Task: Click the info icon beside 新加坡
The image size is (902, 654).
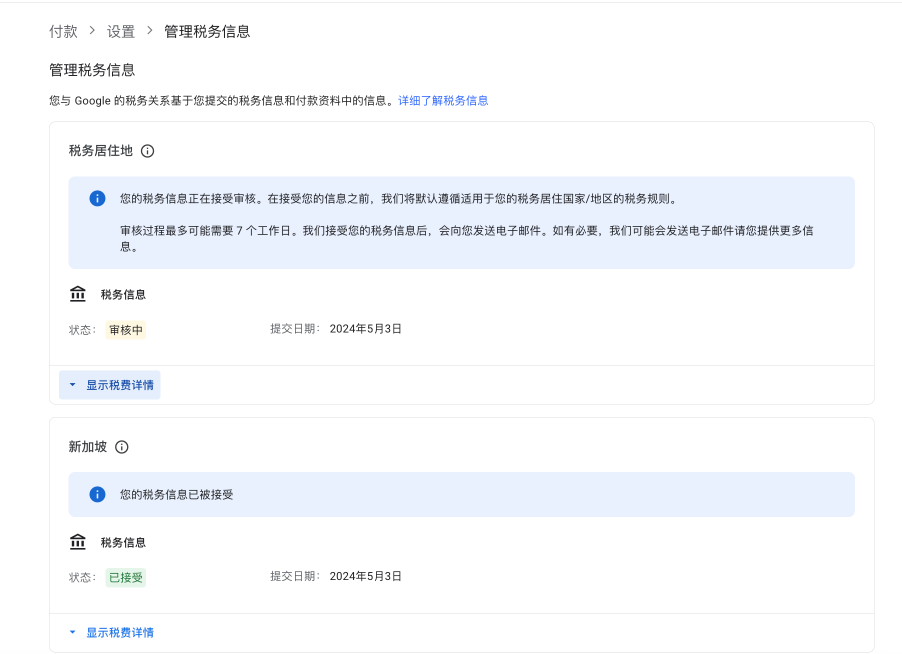Action: (x=122, y=447)
